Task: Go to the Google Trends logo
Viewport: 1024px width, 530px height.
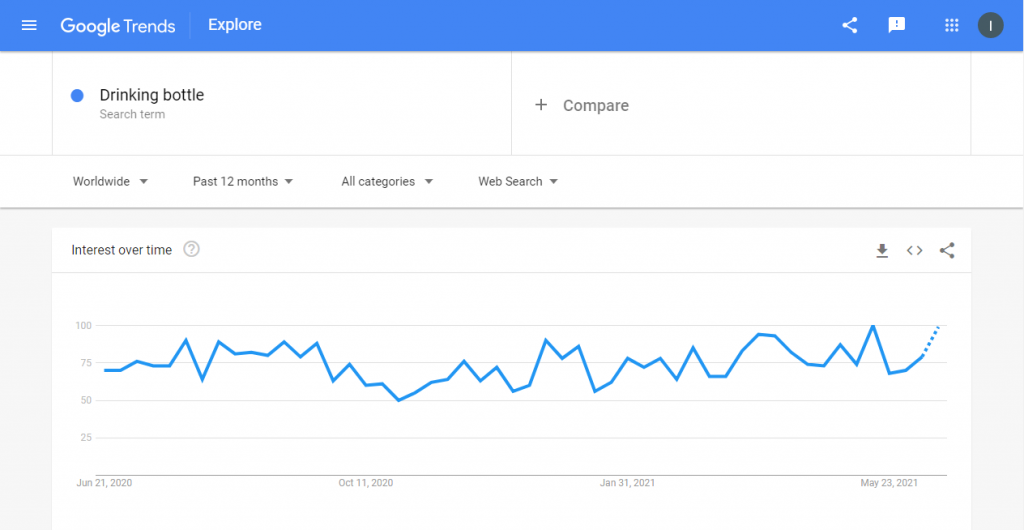Action: tap(118, 25)
